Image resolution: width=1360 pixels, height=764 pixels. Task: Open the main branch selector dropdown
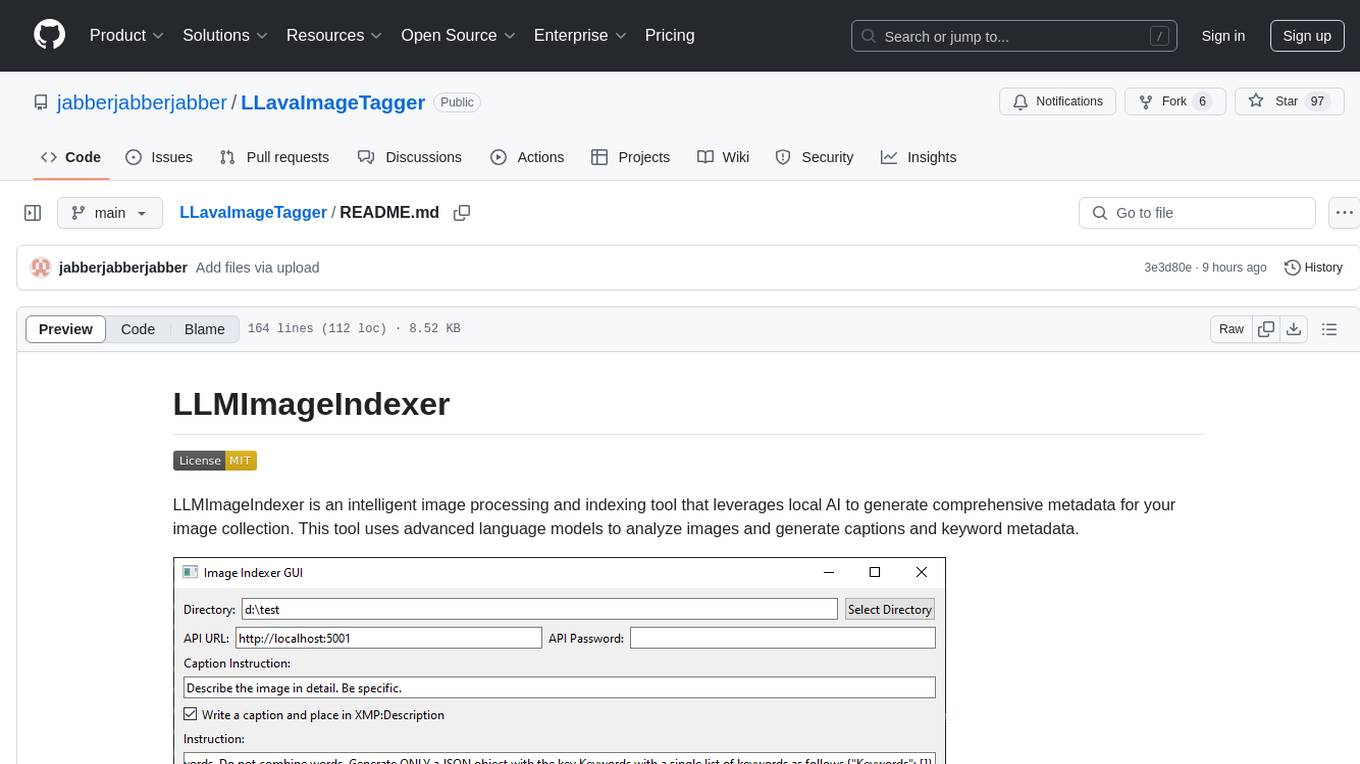[110, 213]
